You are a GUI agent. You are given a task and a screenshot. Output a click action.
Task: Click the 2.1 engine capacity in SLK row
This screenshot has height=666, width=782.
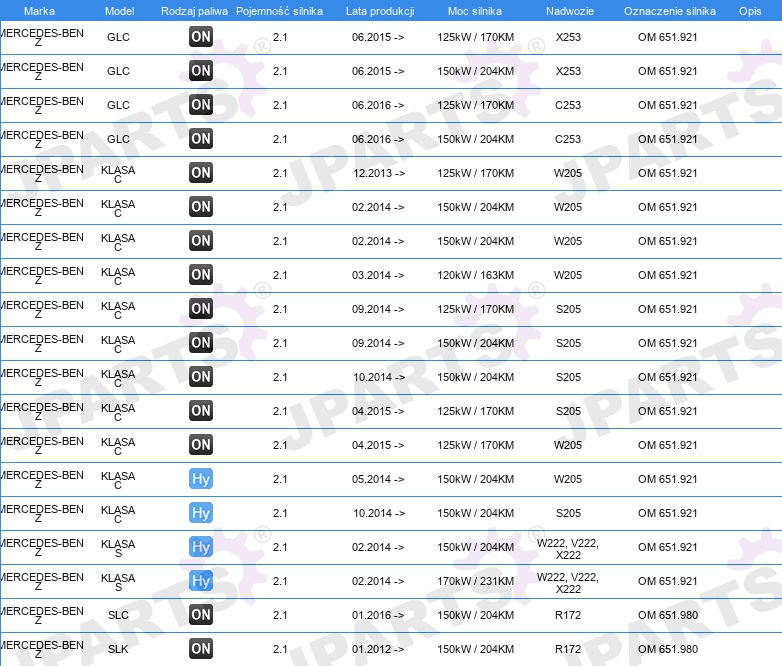click(280, 649)
